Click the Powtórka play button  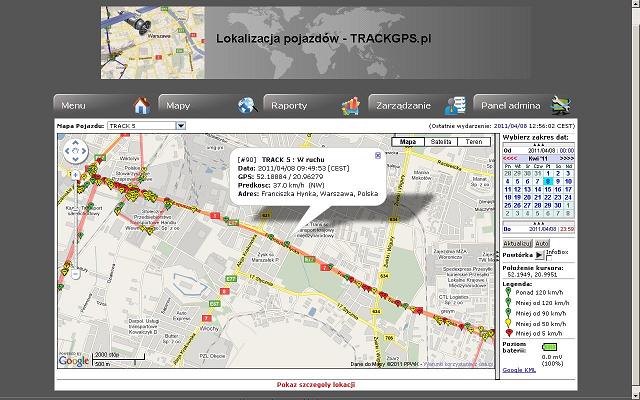click(539, 255)
